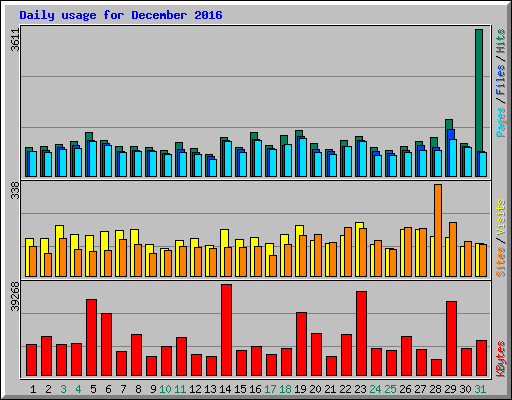Click the 3611 axis value label

15,40
